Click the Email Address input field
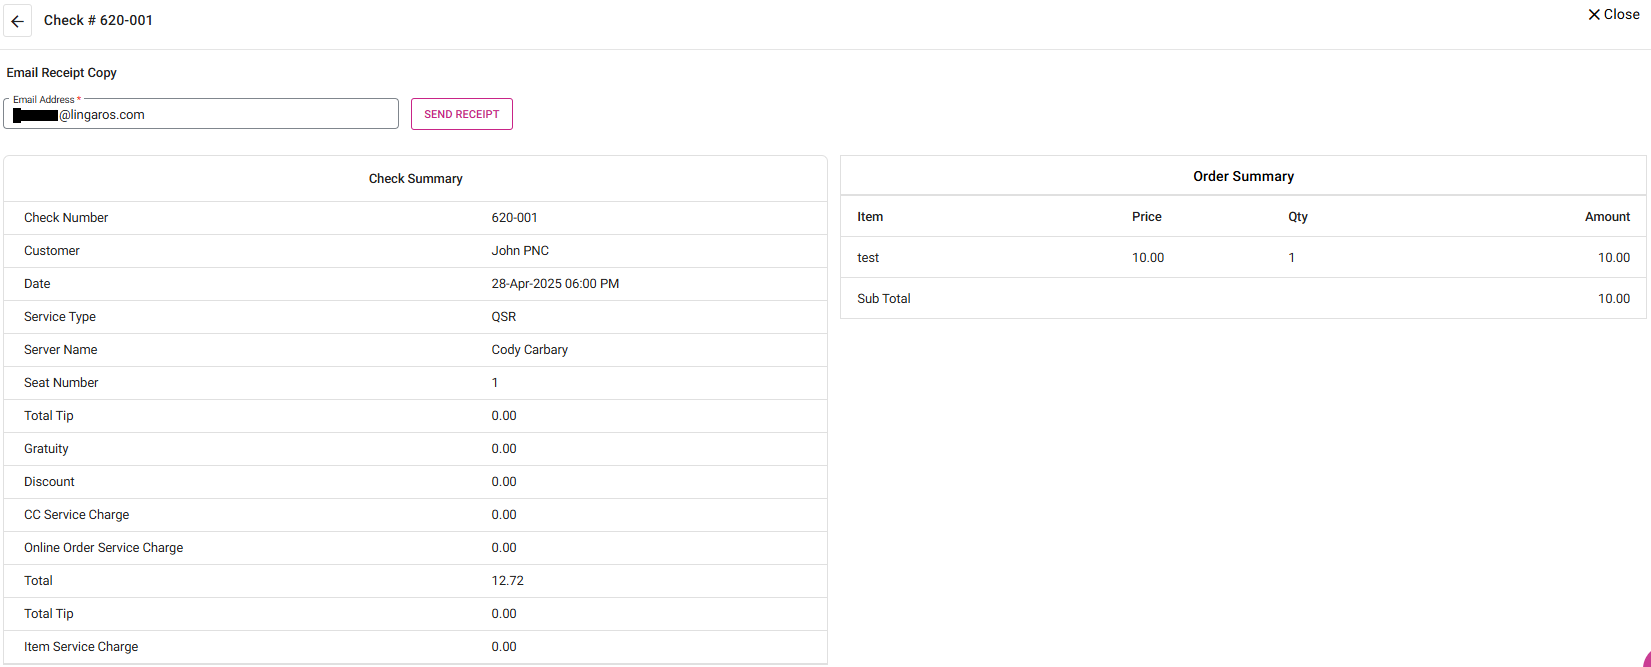 pyautogui.click(x=220, y=115)
